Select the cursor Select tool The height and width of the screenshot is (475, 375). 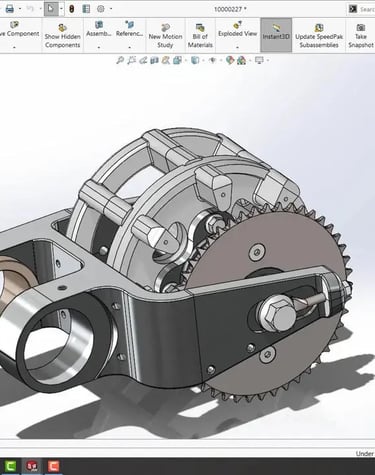tap(51, 9)
